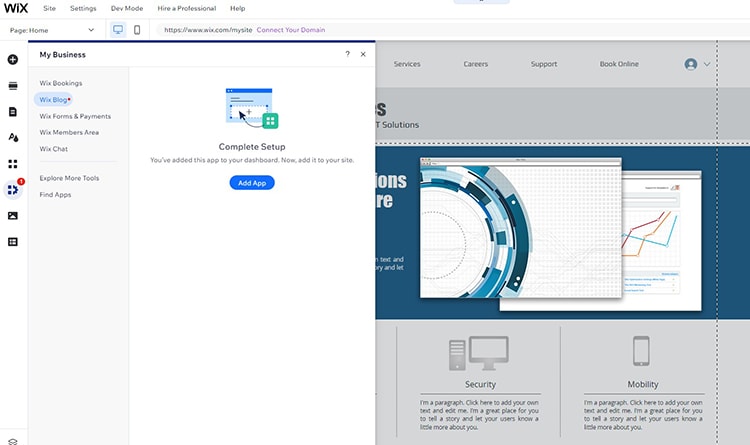
Task: Select paragraph text under Security
Action: tap(479, 415)
